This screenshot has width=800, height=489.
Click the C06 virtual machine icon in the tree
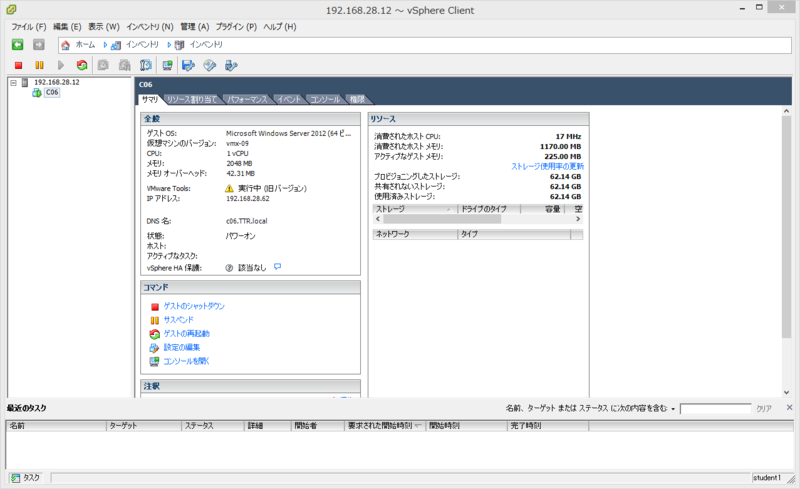tap(37, 92)
